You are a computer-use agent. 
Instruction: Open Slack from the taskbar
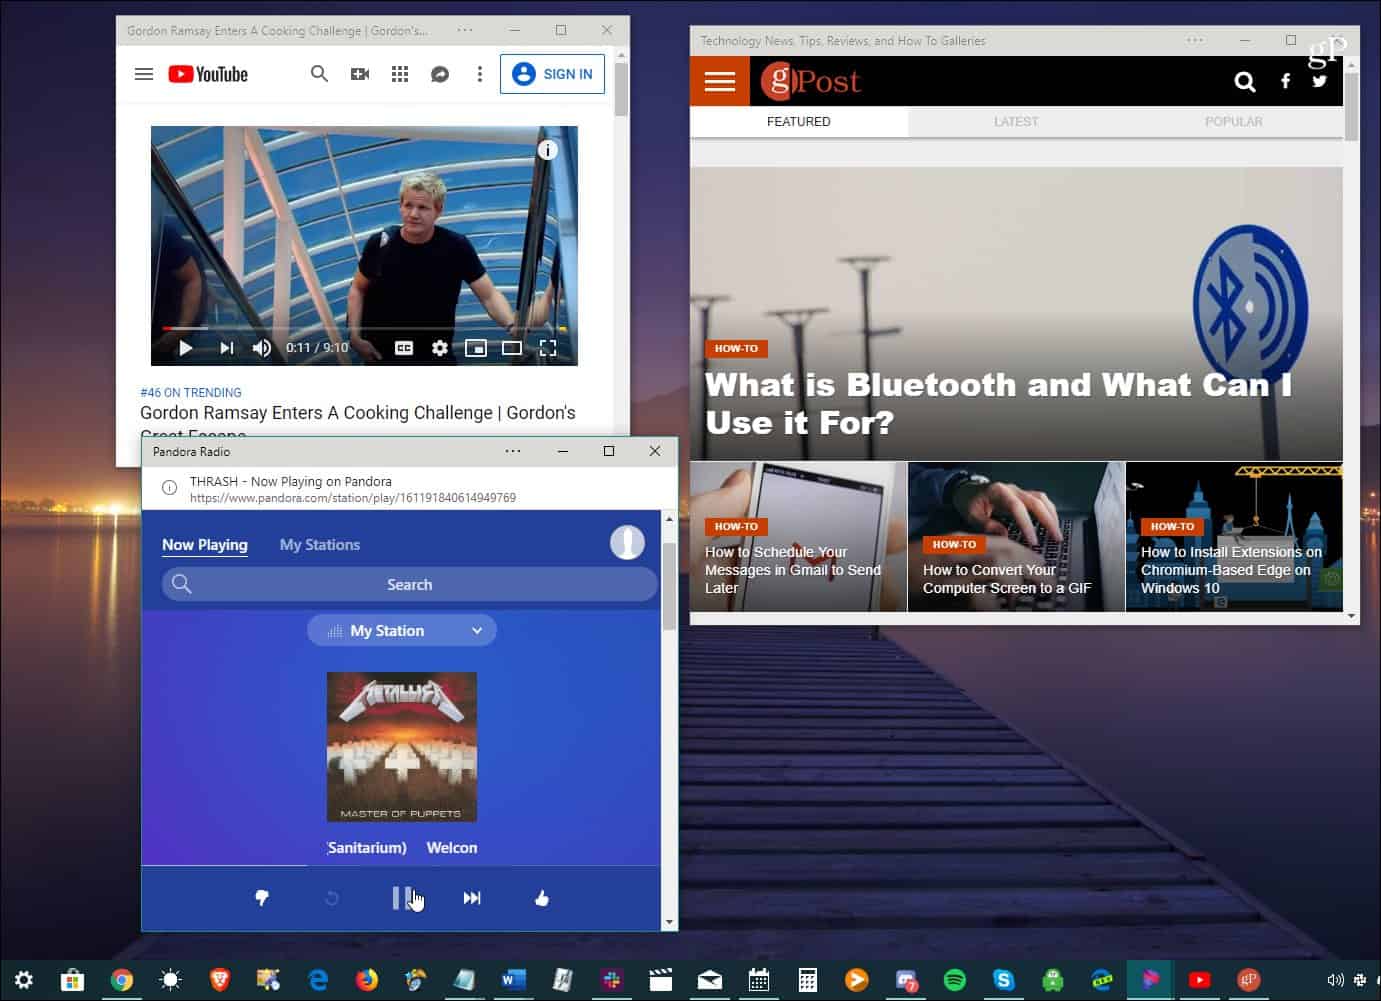point(612,980)
